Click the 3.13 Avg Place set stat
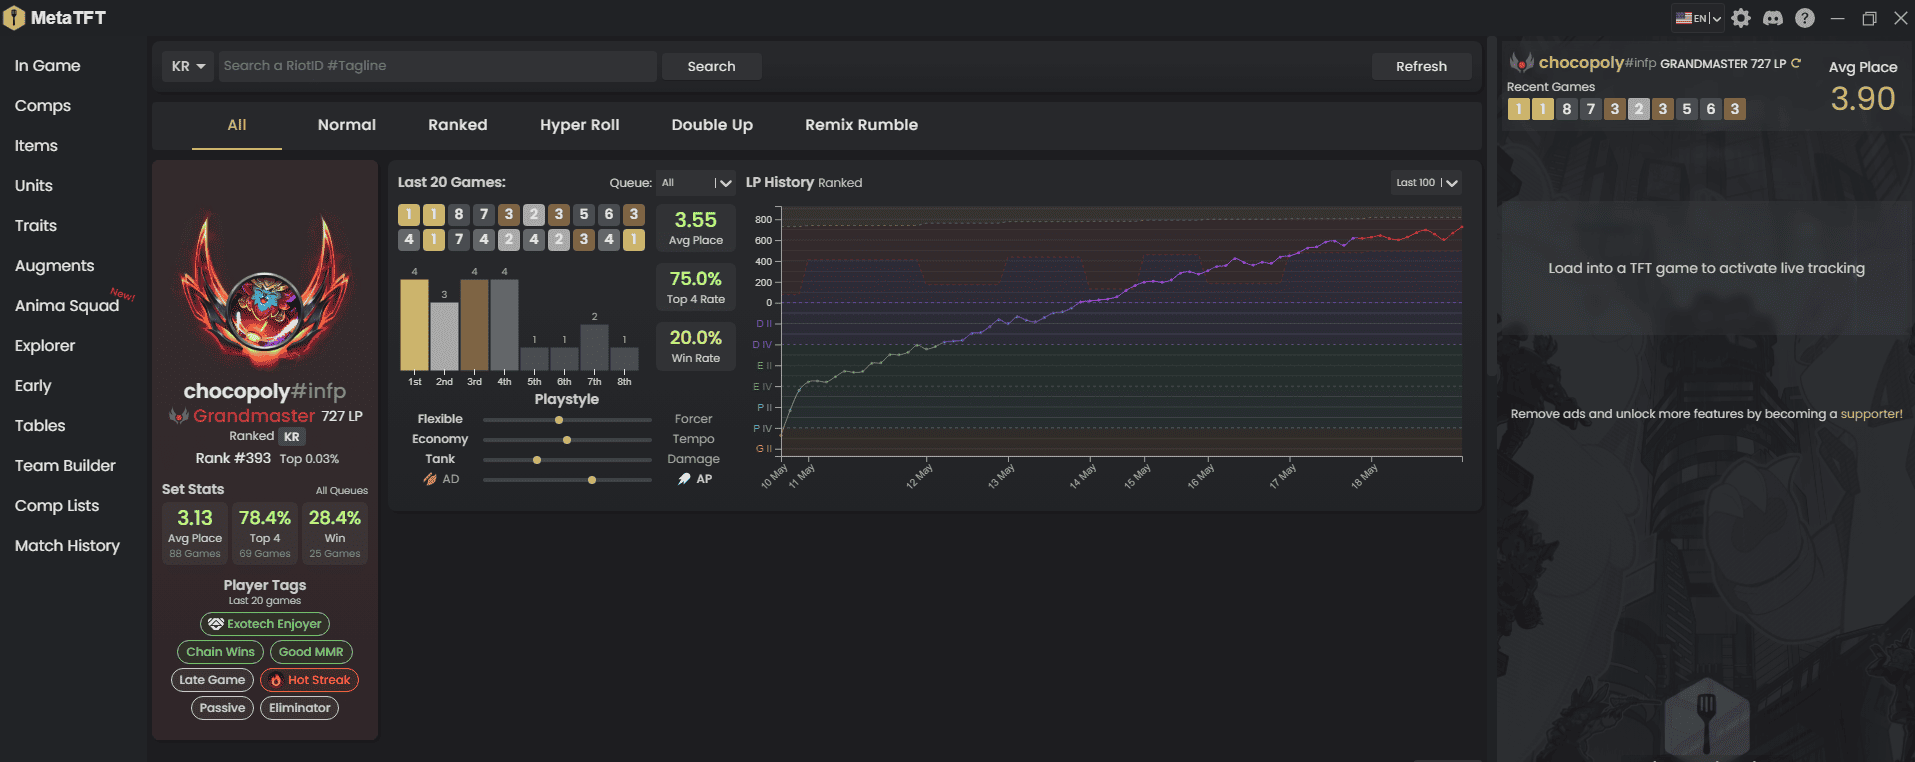Screen dimensions: 1915x762 click(x=195, y=533)
